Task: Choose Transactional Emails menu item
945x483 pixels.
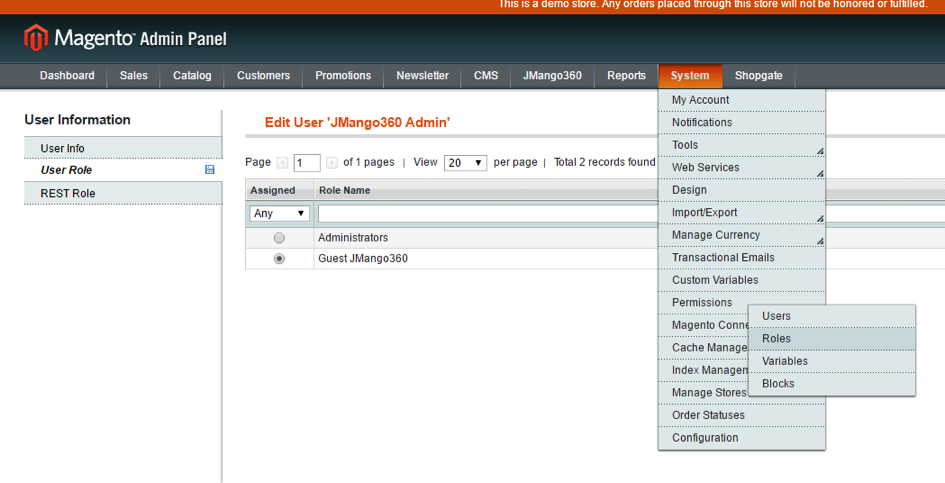Action: (741, 257)
